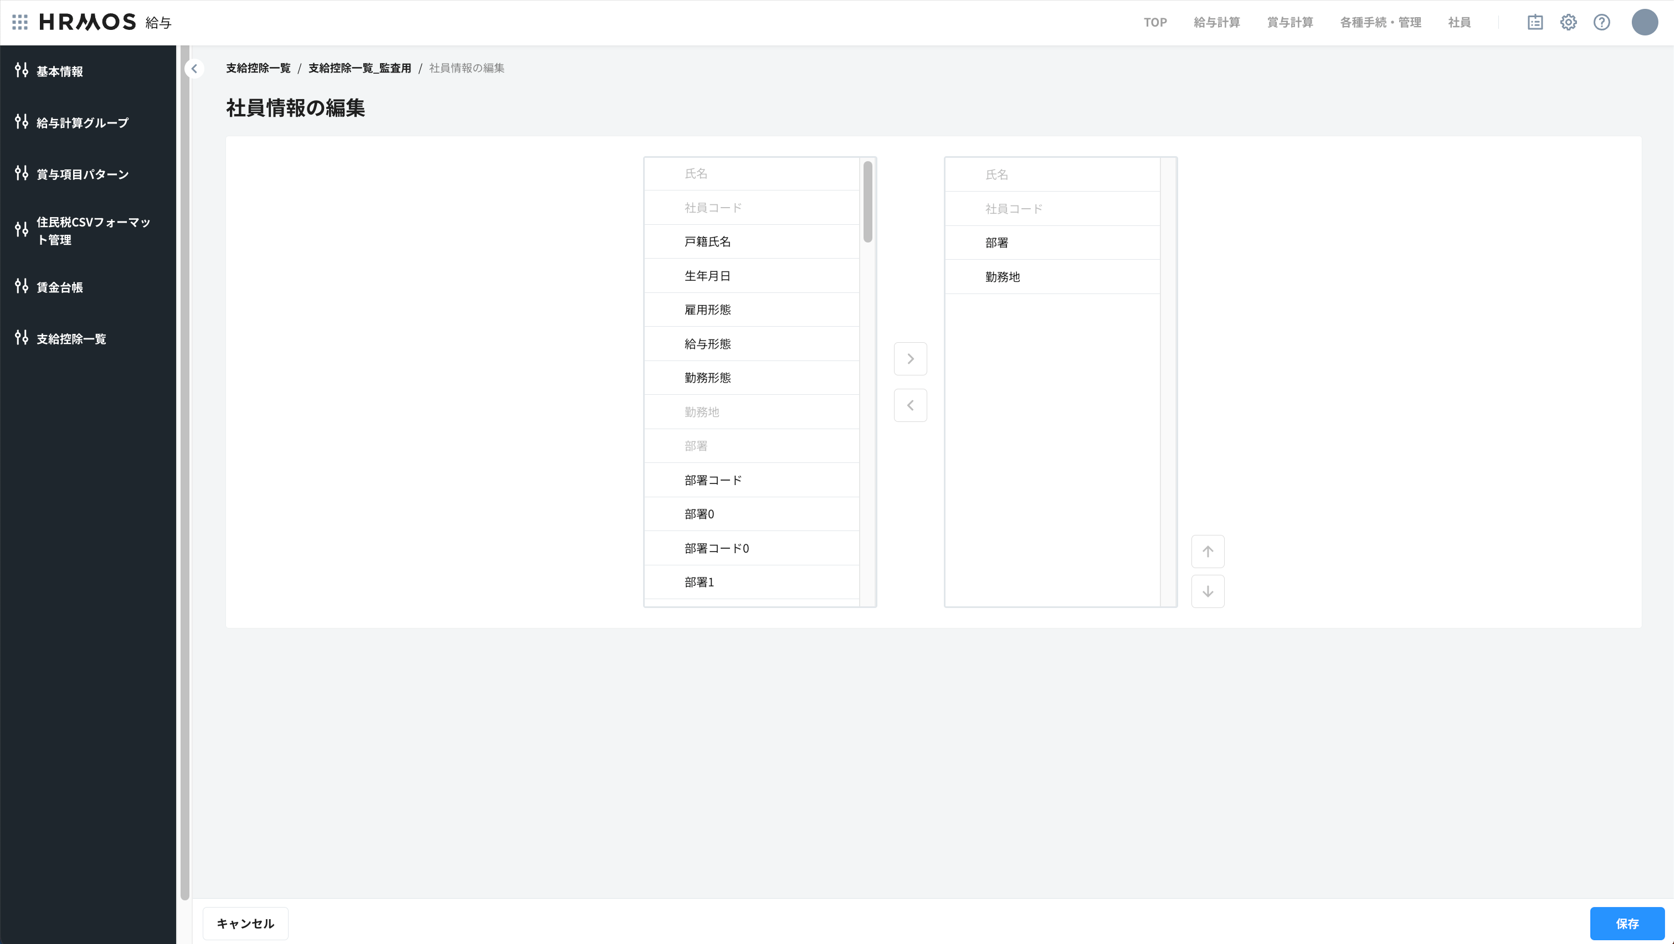Open 給与計算 in the top navigation
The height and width of the screenshot is (944, 1674).
[1216, 22]
